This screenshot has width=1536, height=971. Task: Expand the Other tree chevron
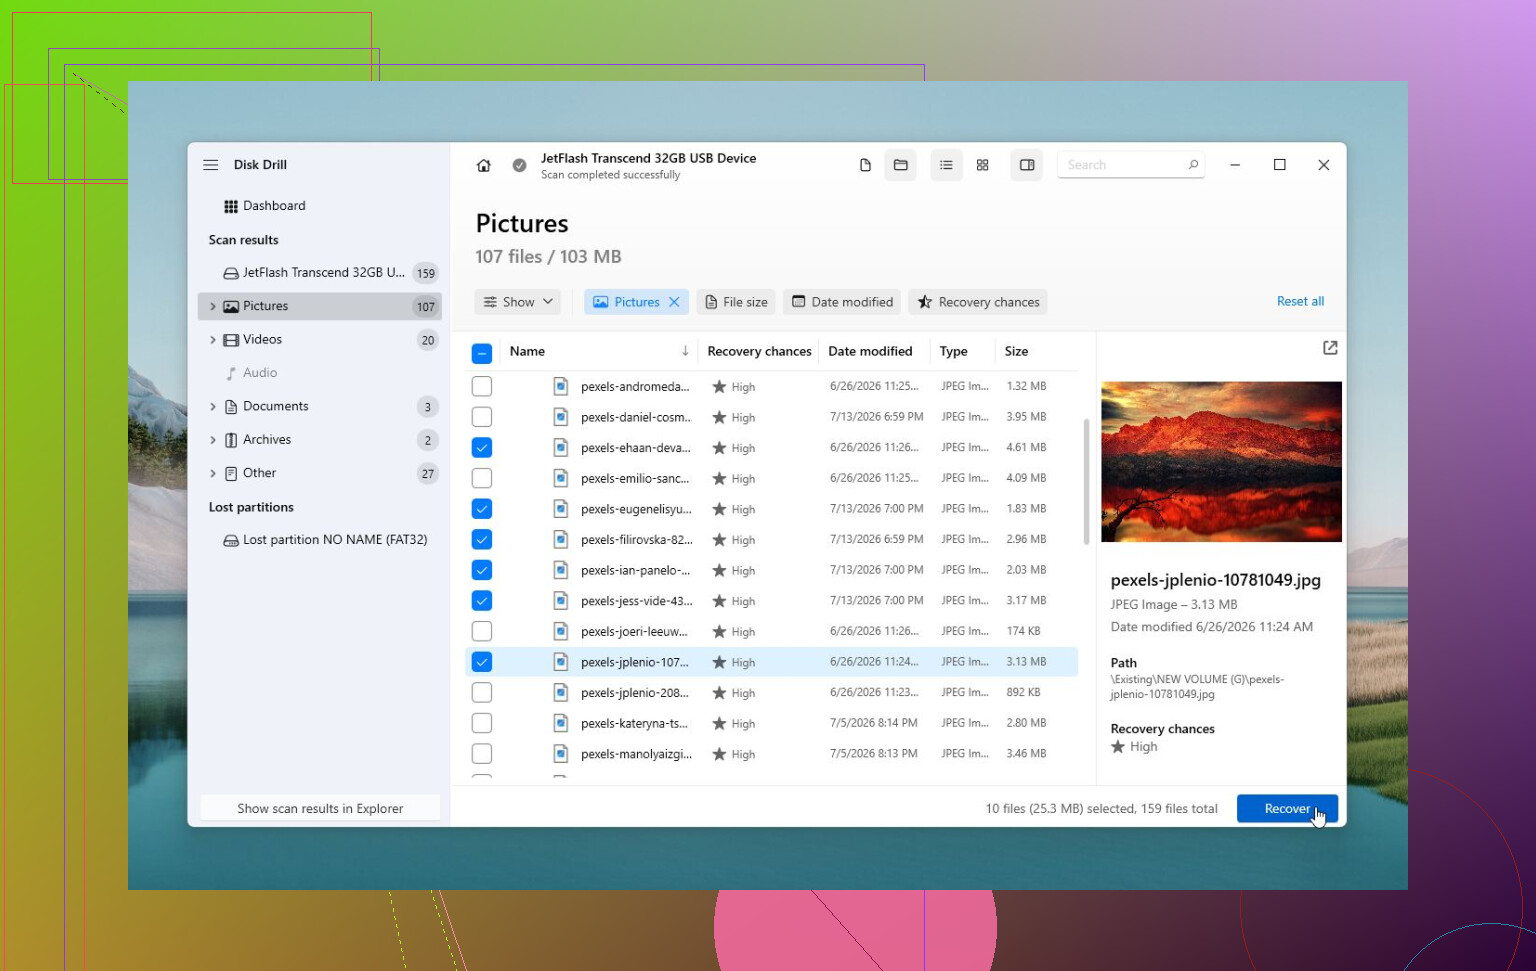[x=213, y=473]
